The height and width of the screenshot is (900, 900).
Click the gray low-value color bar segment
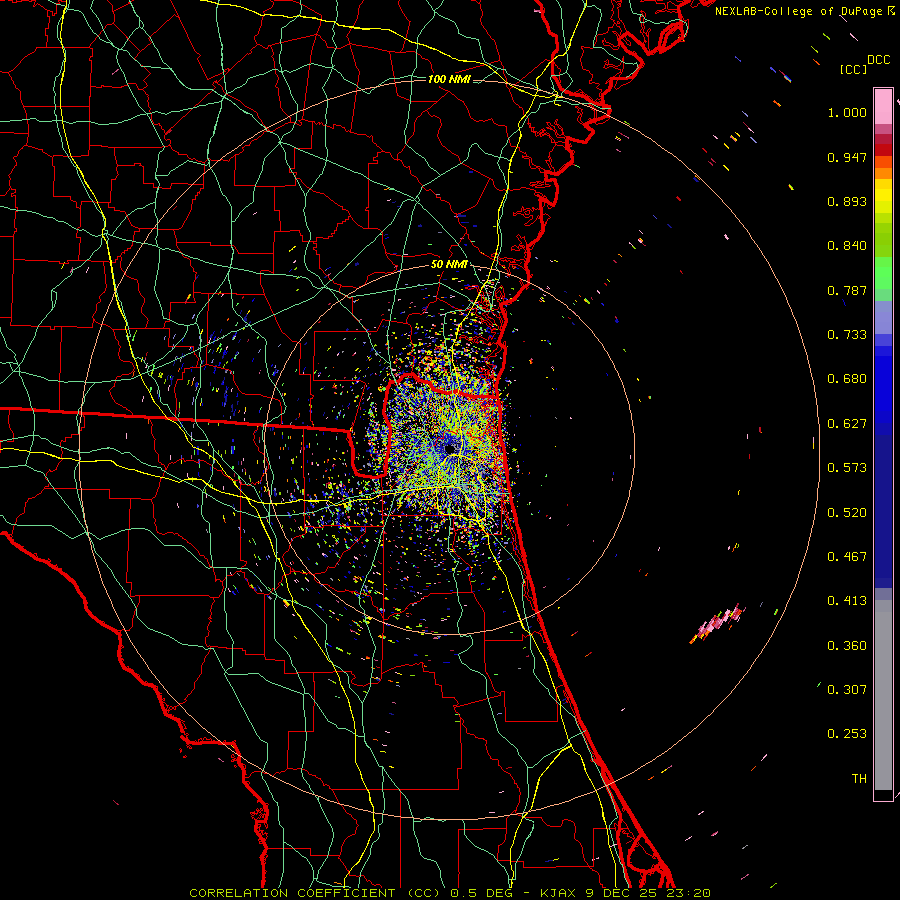pyautogui.click(x=883, y=695)
